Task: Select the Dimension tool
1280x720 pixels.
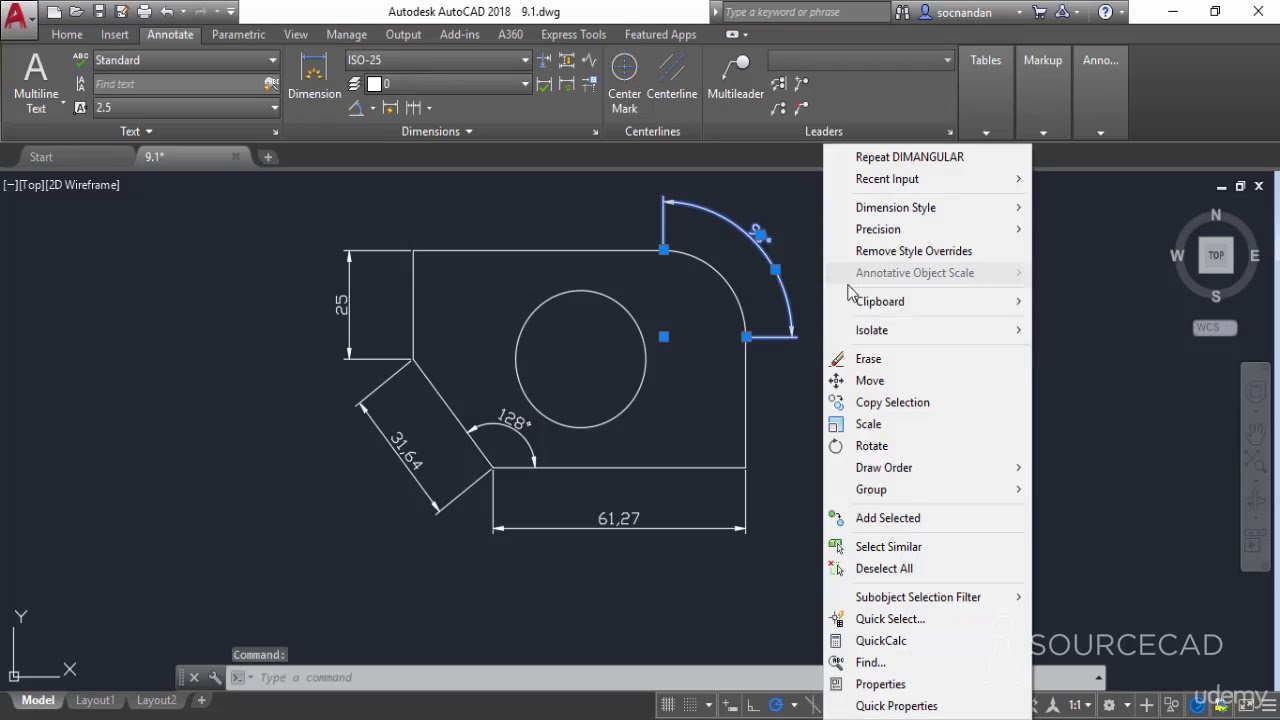Action: click(x=314, y=77)
